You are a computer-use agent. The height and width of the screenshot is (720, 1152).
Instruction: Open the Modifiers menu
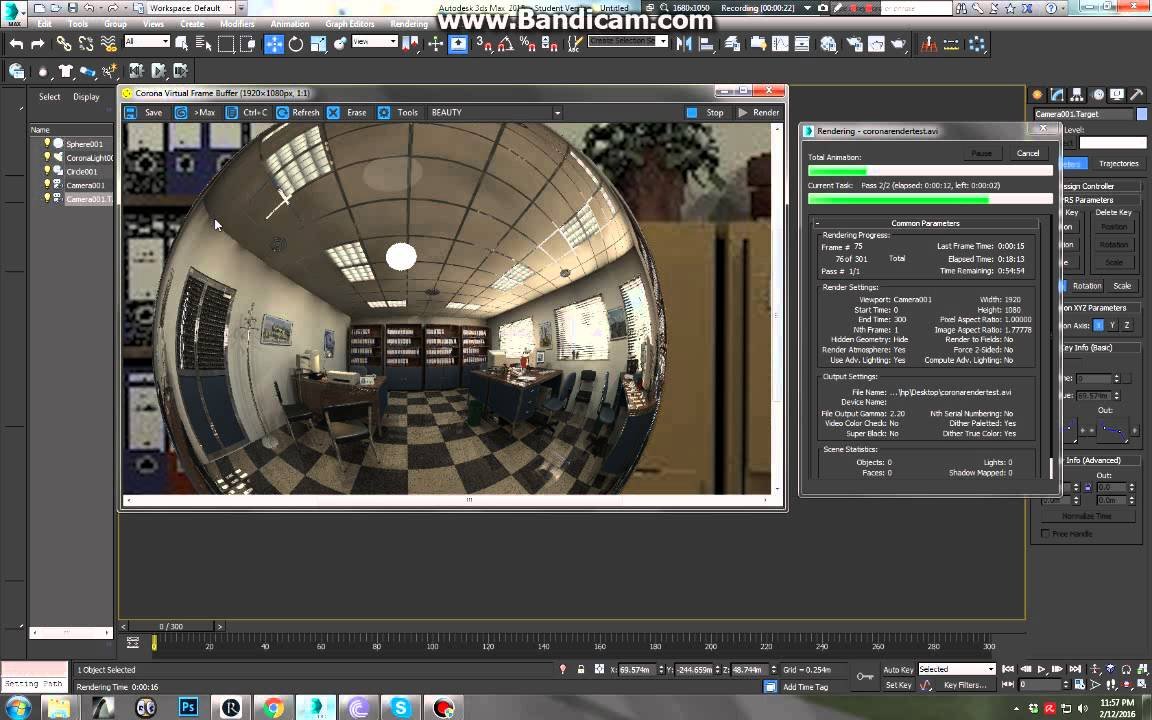237,24
